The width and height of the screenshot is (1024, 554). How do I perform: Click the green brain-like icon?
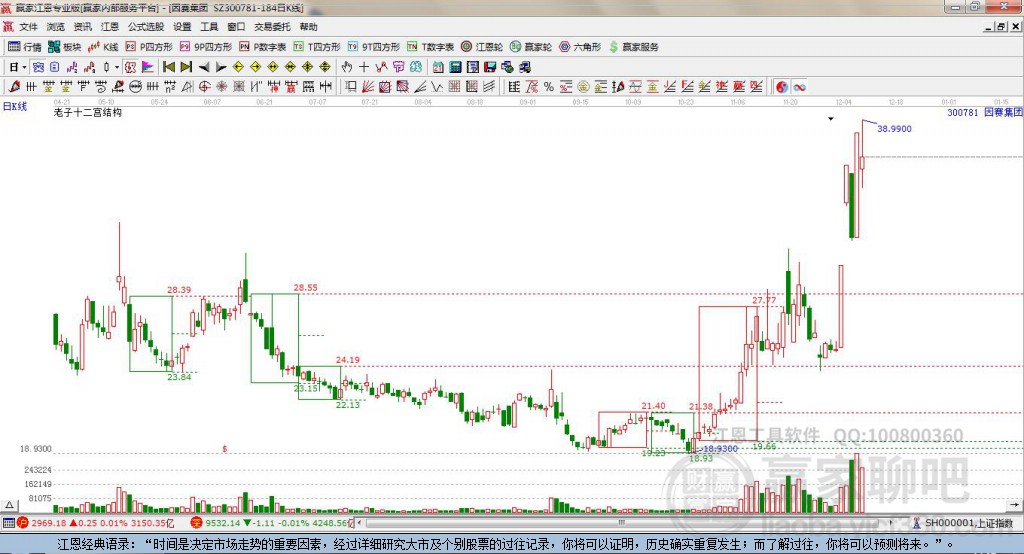pyautogui.click(x=416, y=67)
